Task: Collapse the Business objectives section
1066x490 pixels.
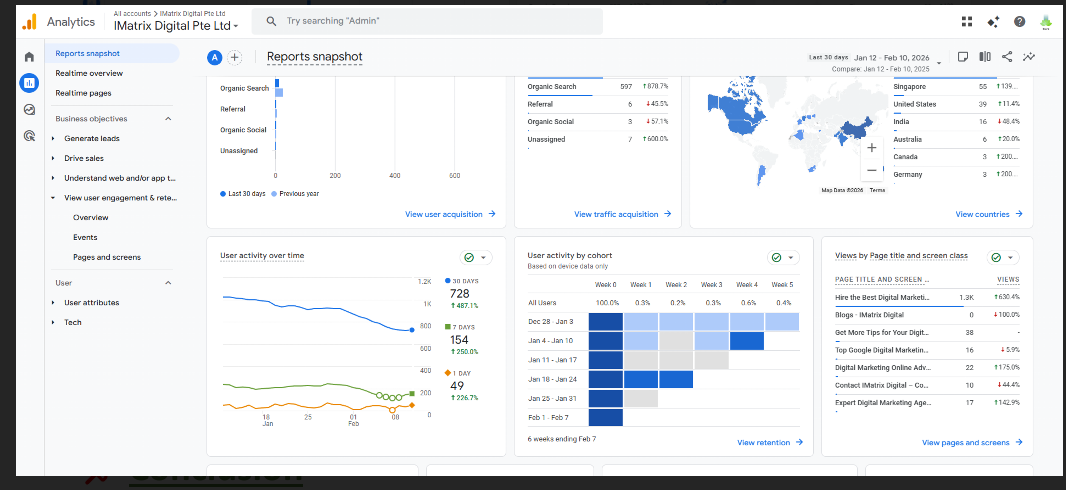Action: click(x=167, y=119)
